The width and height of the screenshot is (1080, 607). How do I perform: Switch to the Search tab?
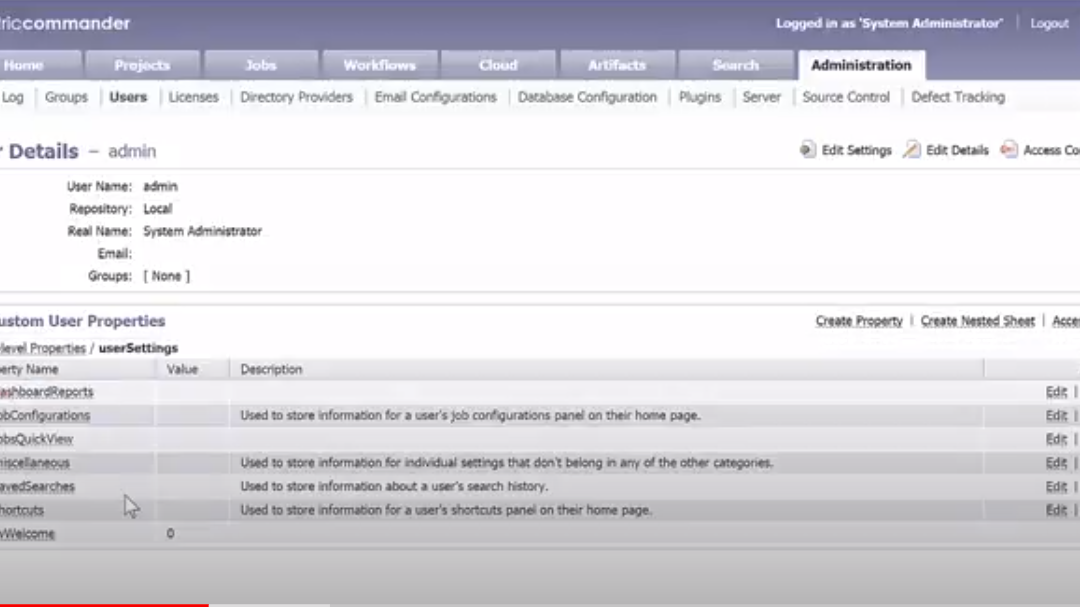coord(736,65)
